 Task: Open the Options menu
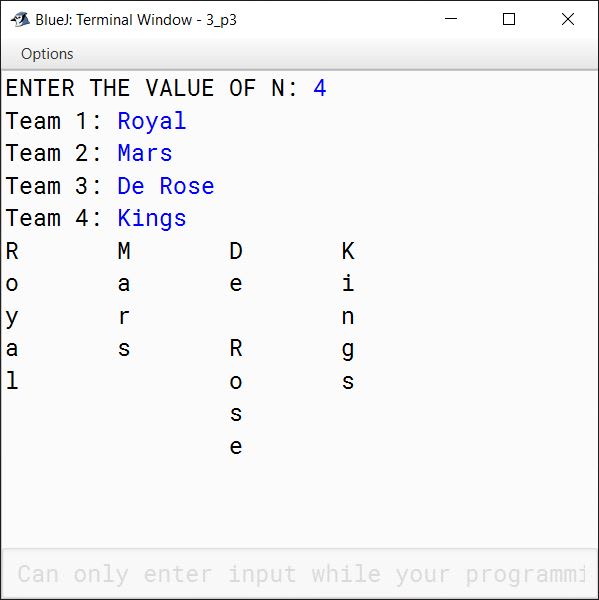47,54
